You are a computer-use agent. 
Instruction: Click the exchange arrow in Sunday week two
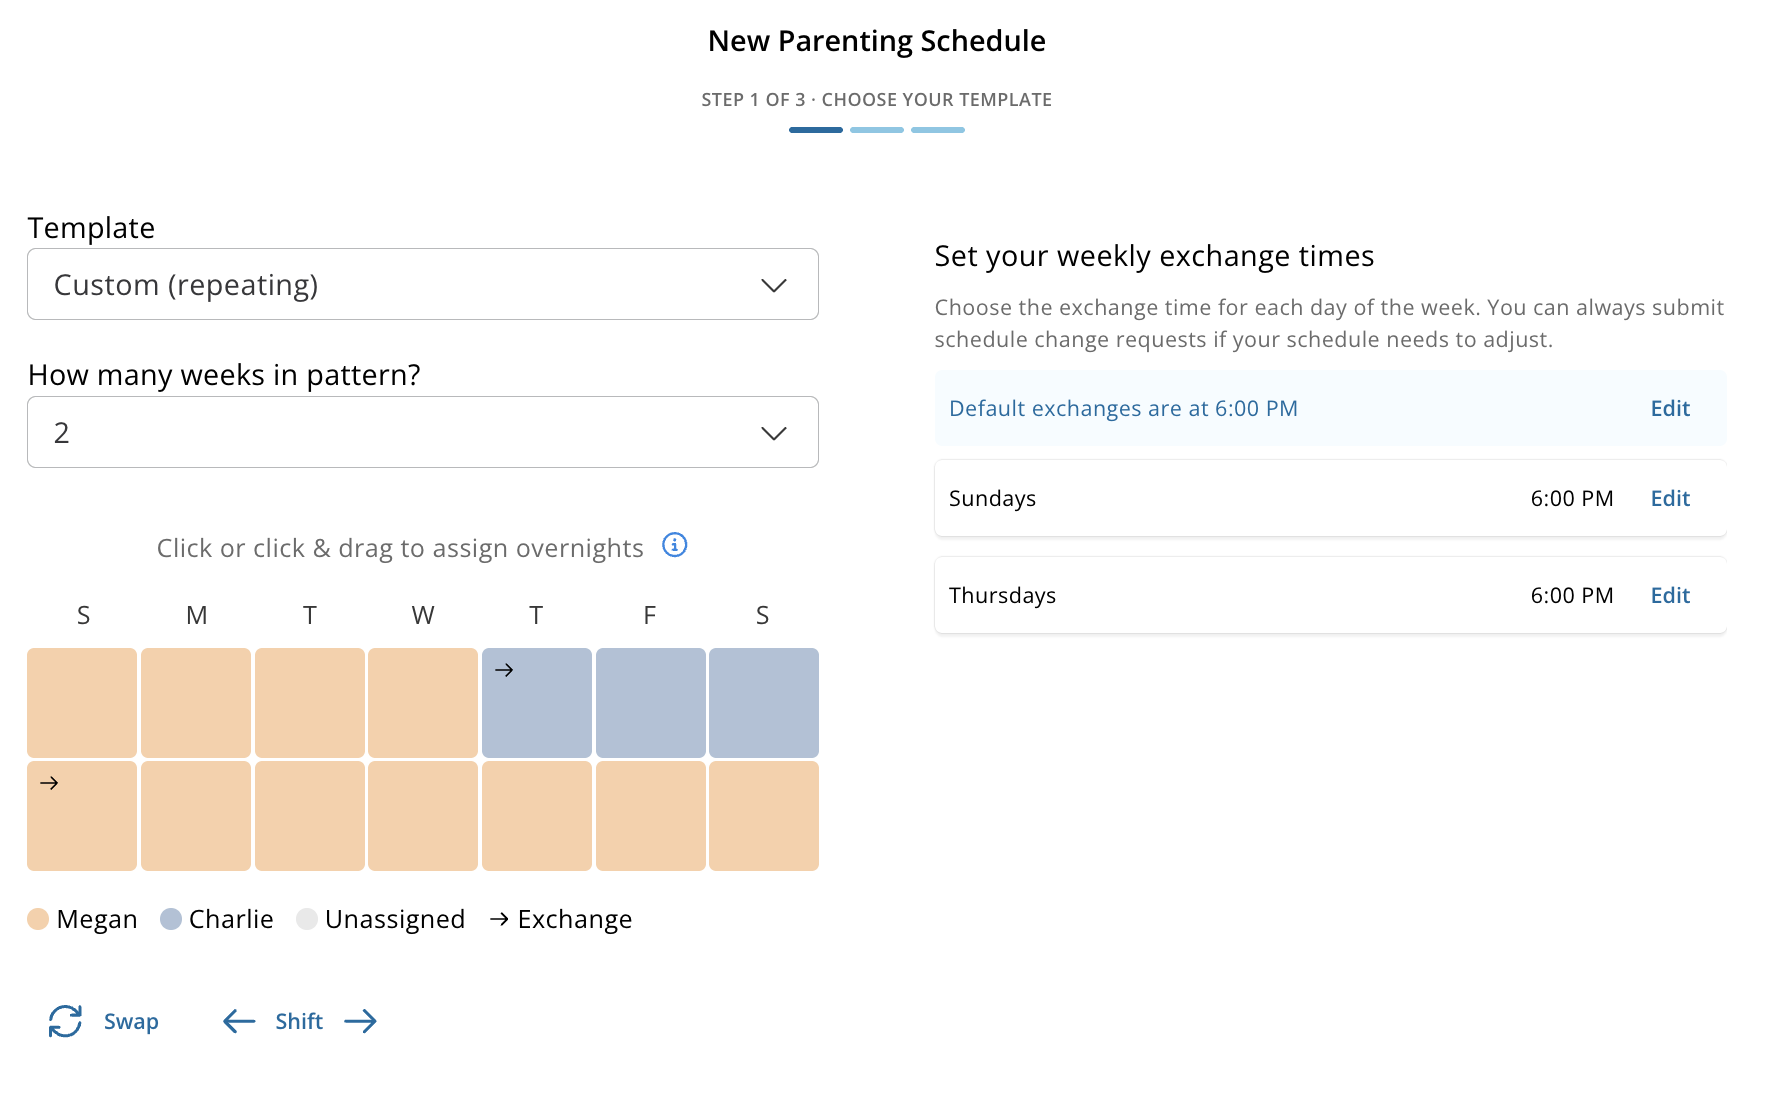(49, 783)
